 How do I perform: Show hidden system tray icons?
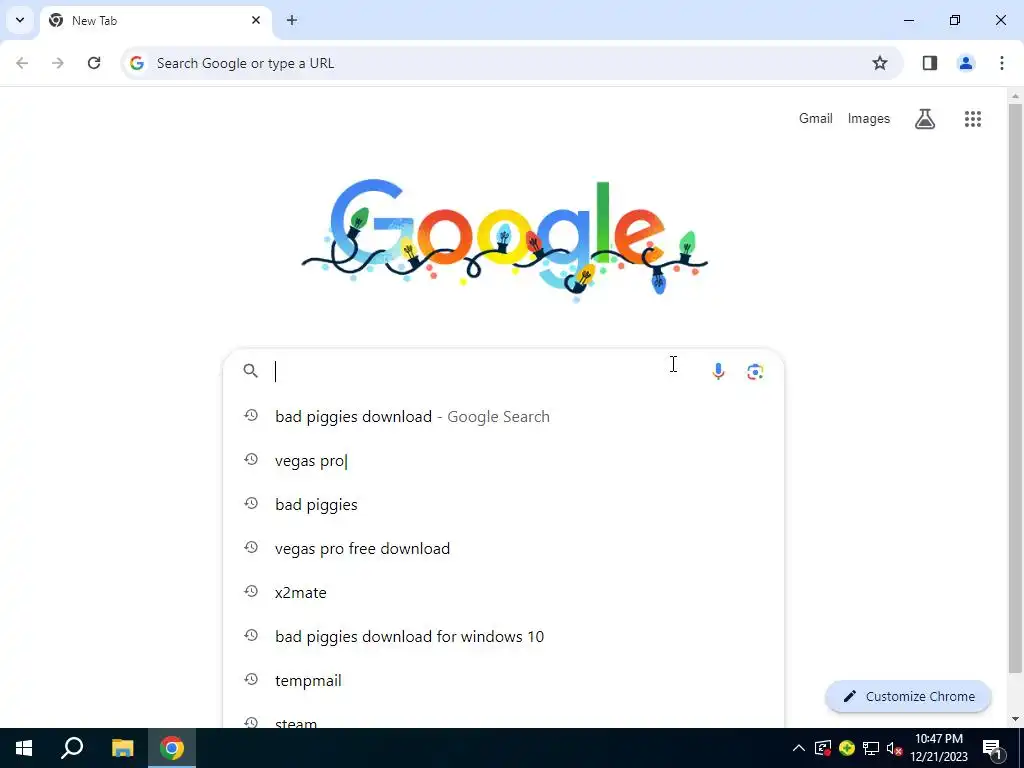point(799,748)
